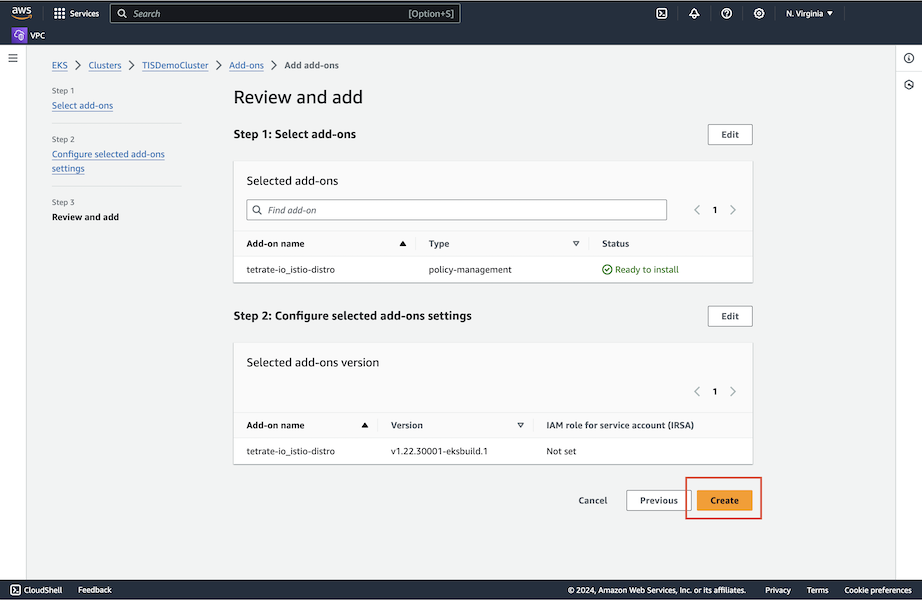Return to Configure selected add-ons settings step
Screen dimensions: 922x600
click(108, 161)
